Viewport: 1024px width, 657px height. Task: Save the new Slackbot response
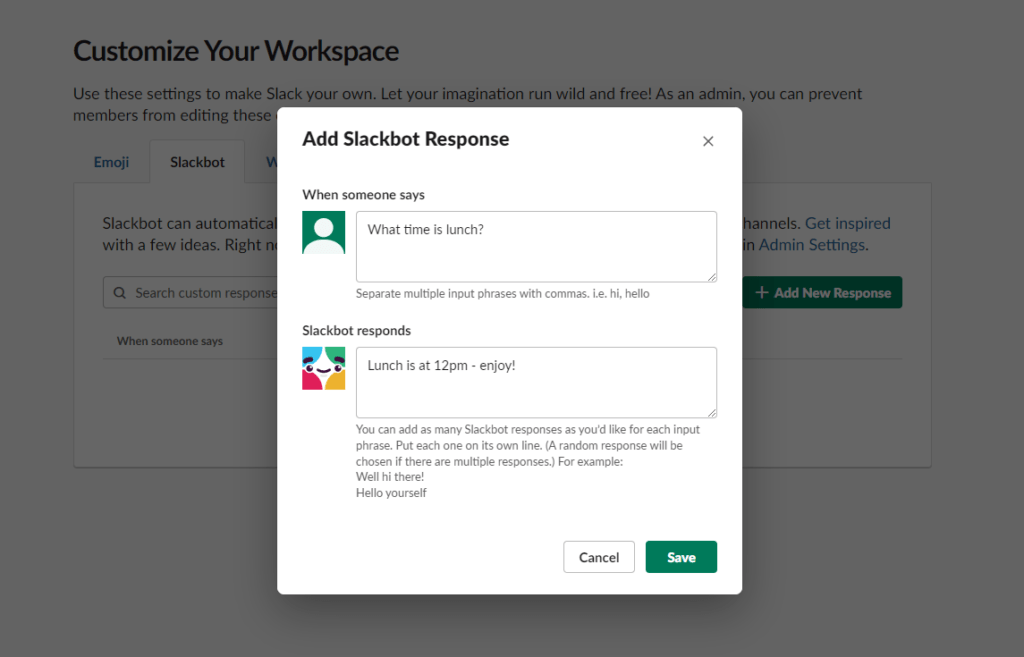point(681,557)
